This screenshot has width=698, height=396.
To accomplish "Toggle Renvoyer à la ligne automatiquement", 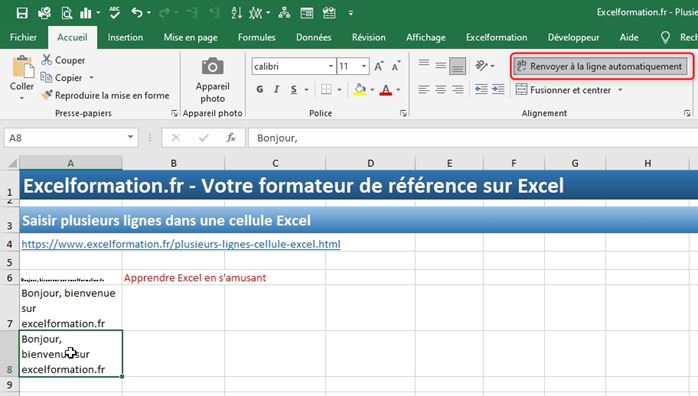I will (600, 66).
